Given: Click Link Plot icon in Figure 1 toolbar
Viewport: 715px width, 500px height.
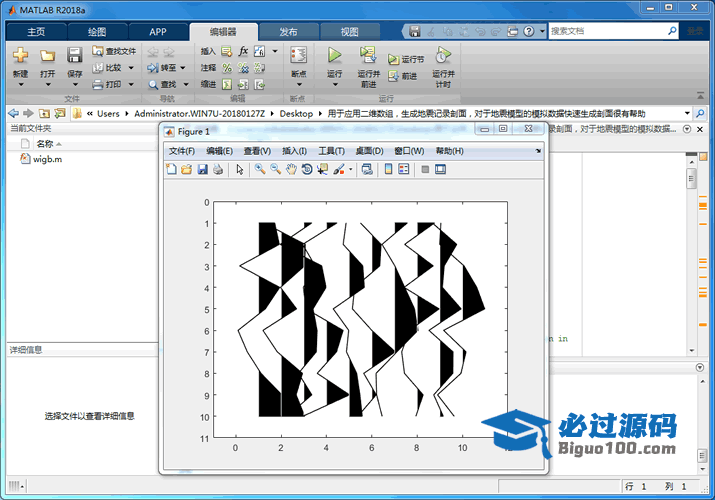Looking at the screenshot, I should (367, 170).
